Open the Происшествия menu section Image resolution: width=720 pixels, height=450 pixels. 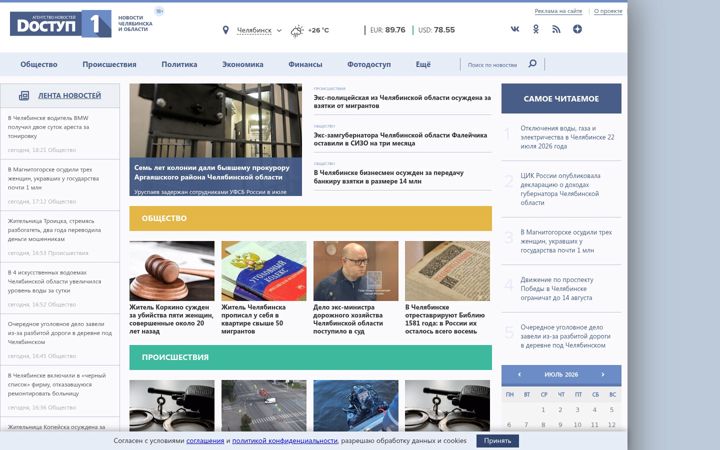coord(109,64)
